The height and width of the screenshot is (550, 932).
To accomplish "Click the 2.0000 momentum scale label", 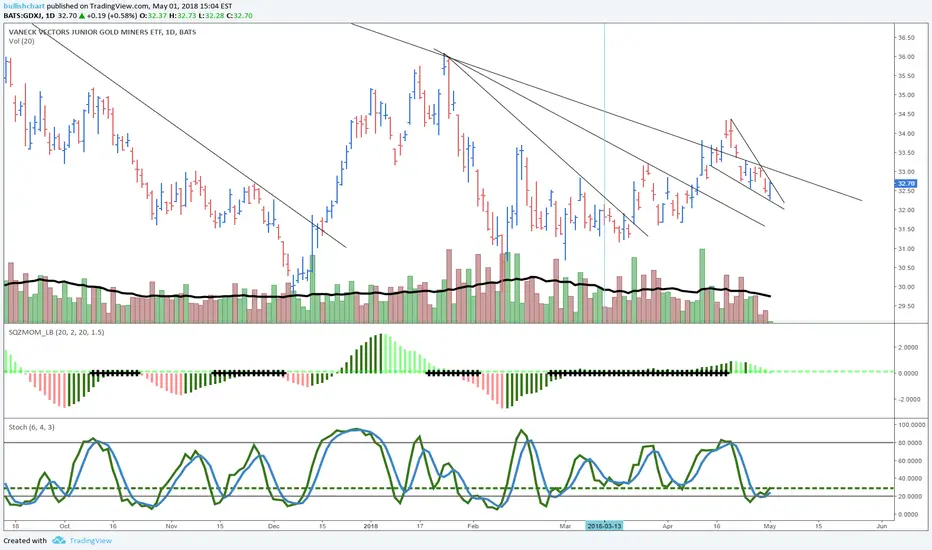I will pos(908,347).
